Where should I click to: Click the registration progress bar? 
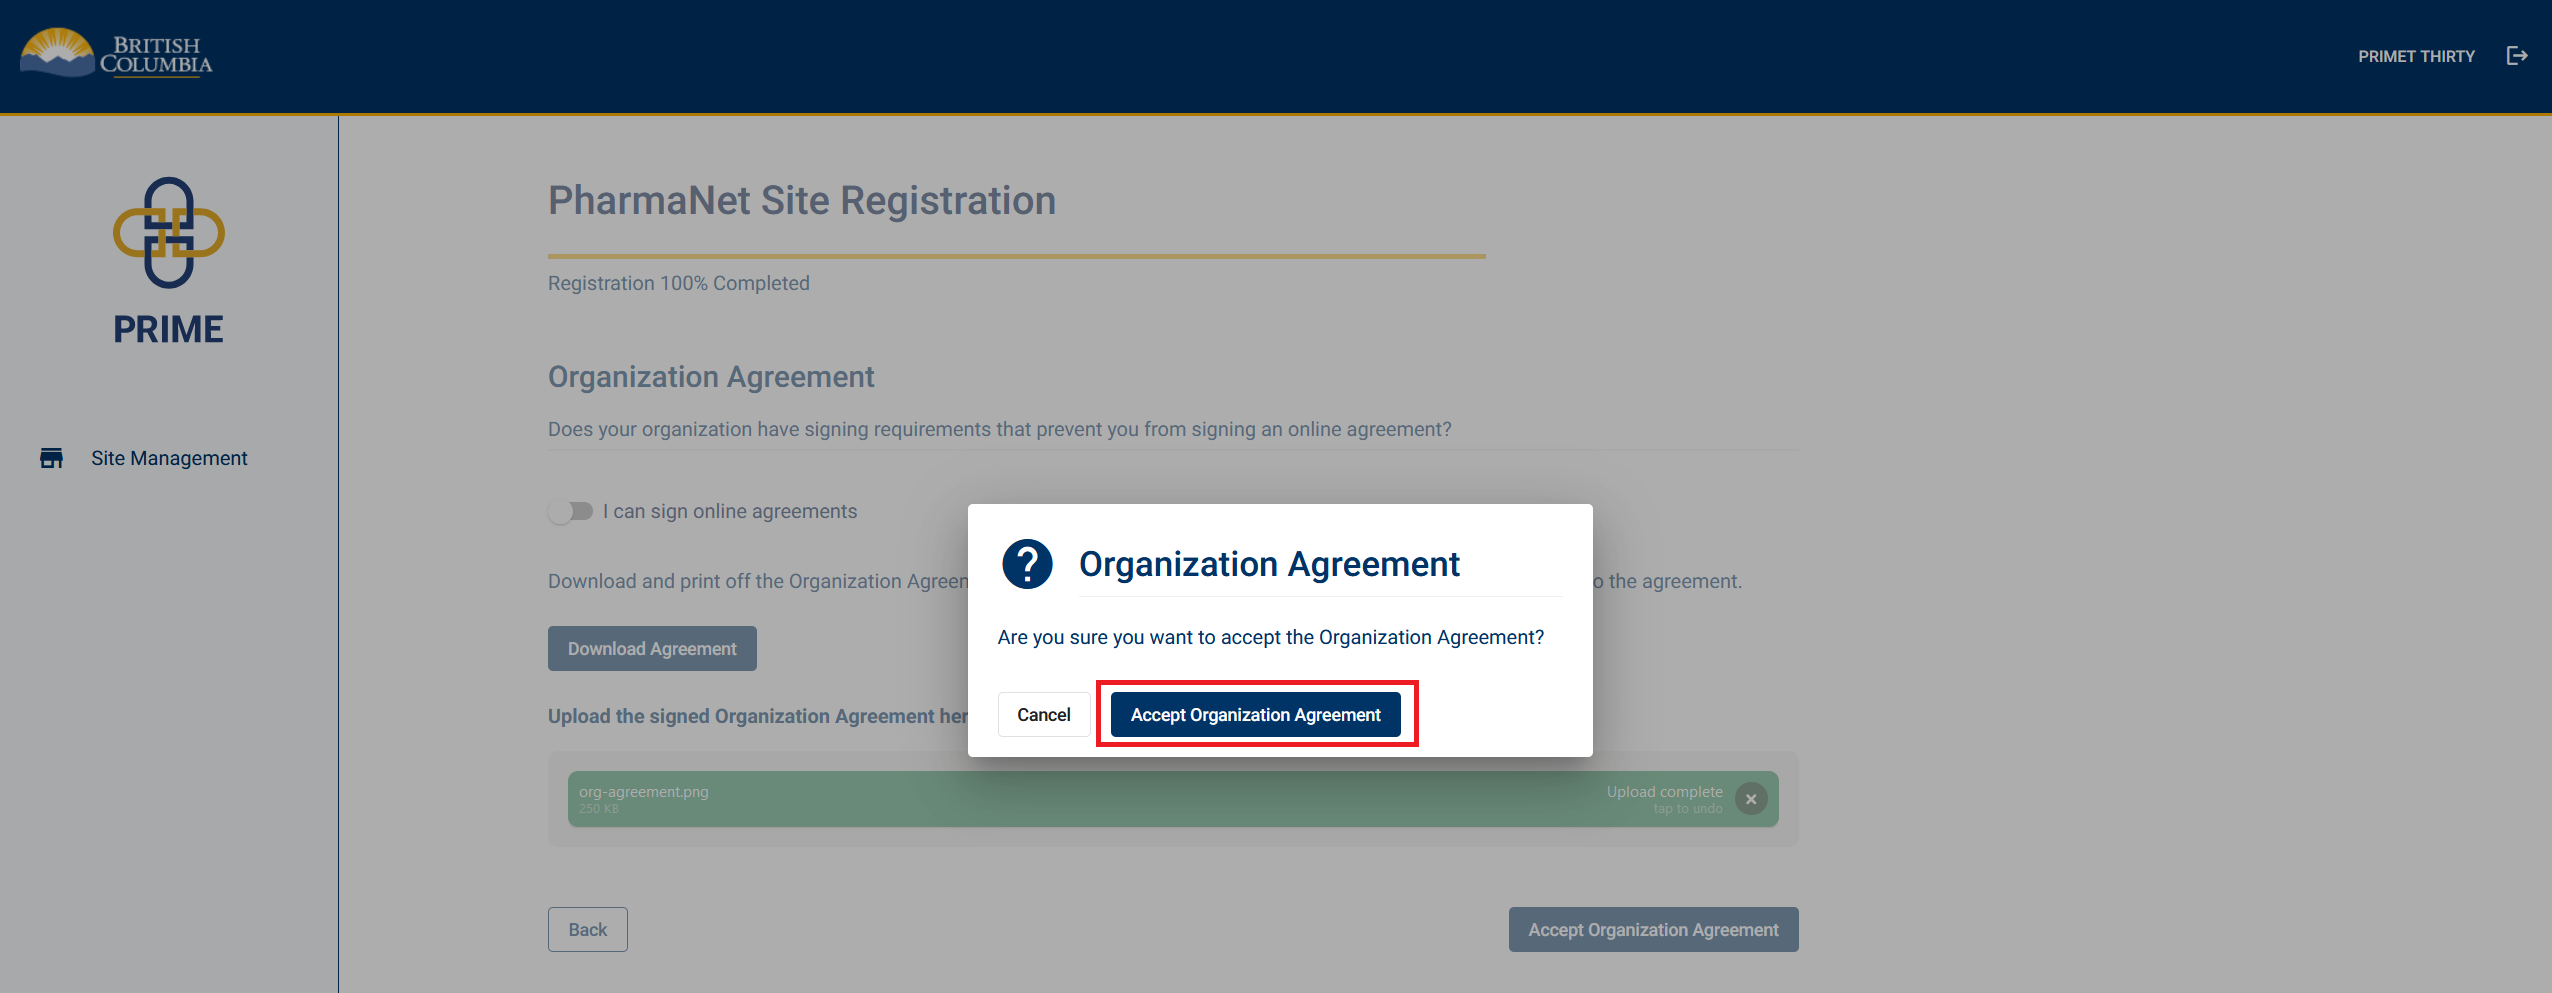point(1015,257)
